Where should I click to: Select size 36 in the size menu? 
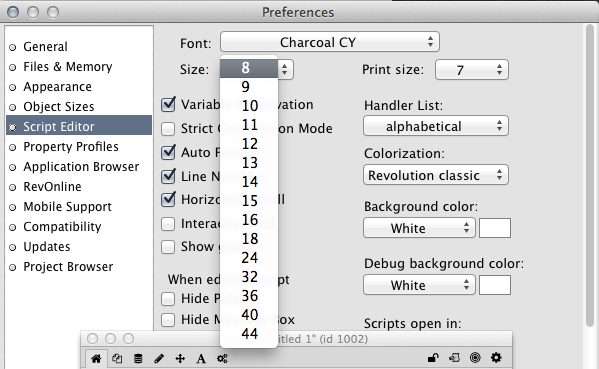[249, 296]
